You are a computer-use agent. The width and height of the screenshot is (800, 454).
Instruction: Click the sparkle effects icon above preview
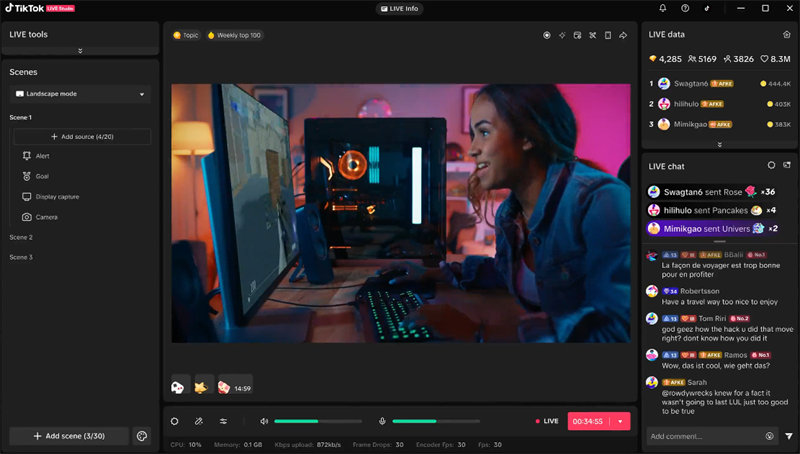coord(562,35)
